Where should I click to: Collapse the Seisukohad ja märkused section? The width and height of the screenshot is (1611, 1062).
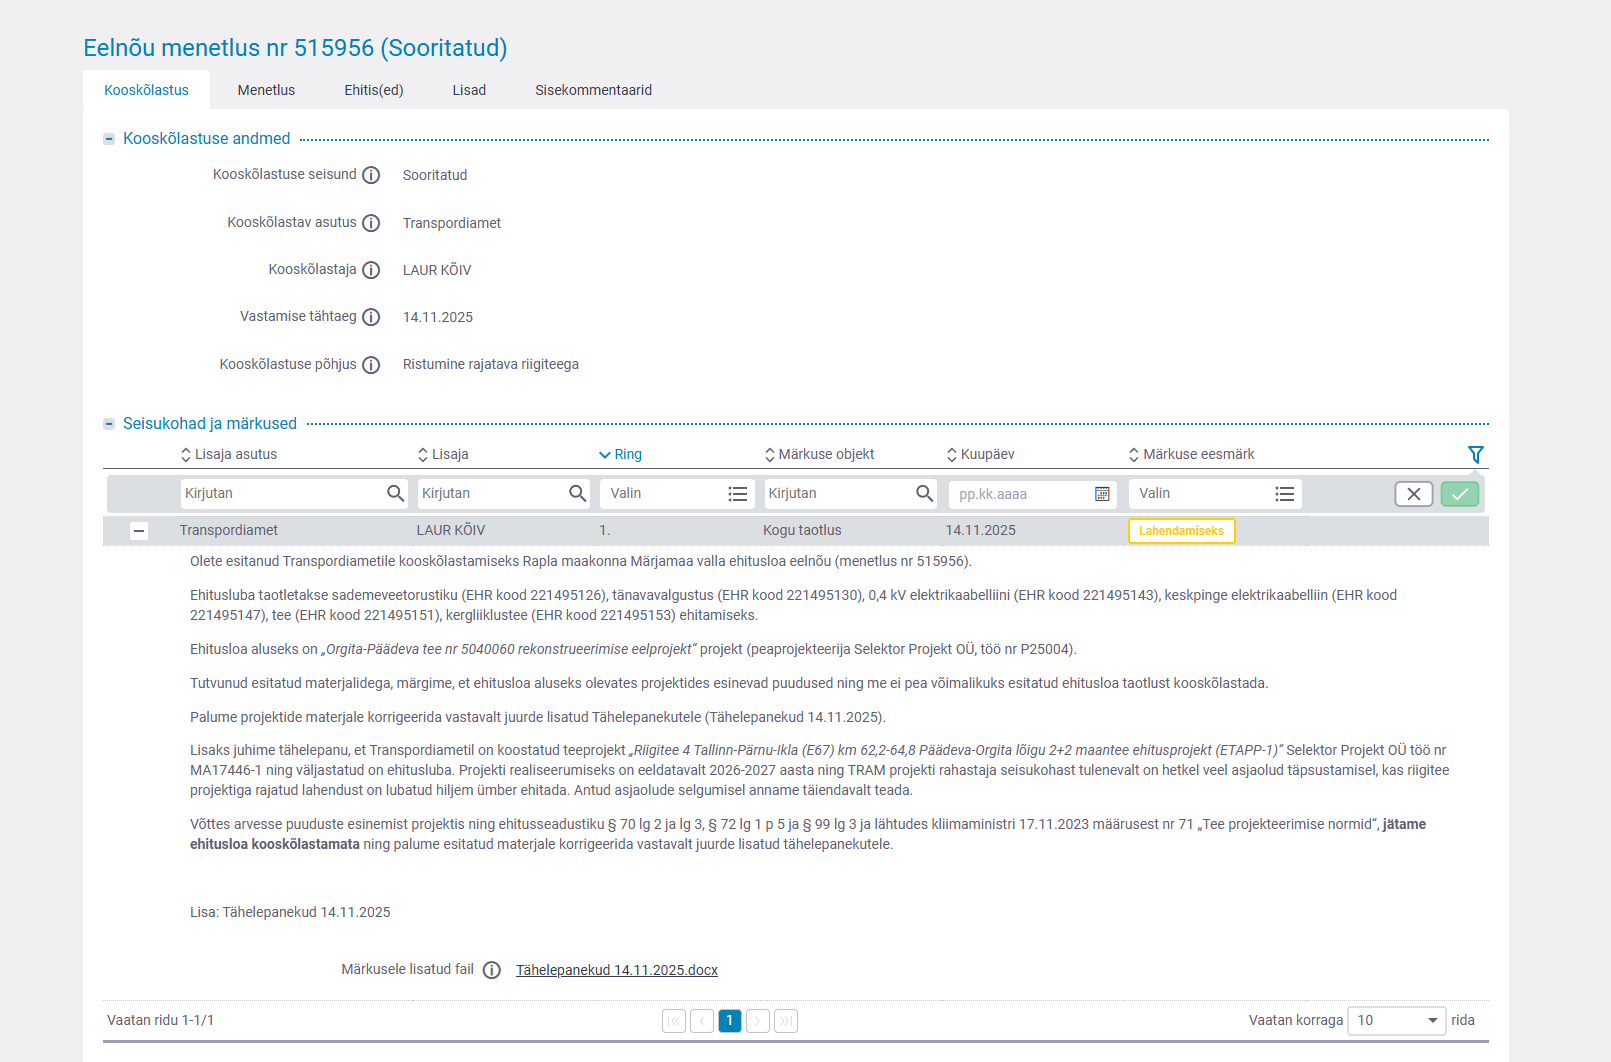pos(109,424)
